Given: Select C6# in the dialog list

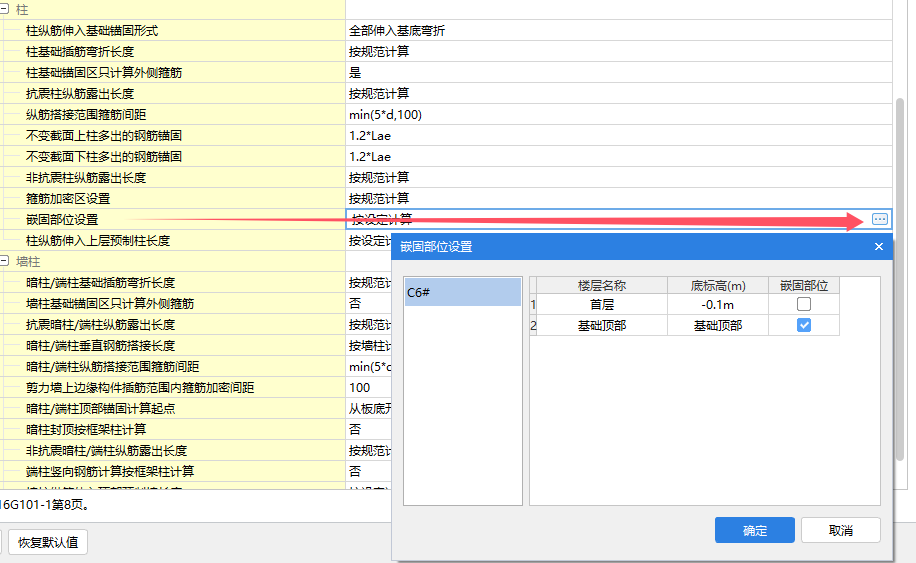Looking at the screenshot, I should click(x=463, y=292).
